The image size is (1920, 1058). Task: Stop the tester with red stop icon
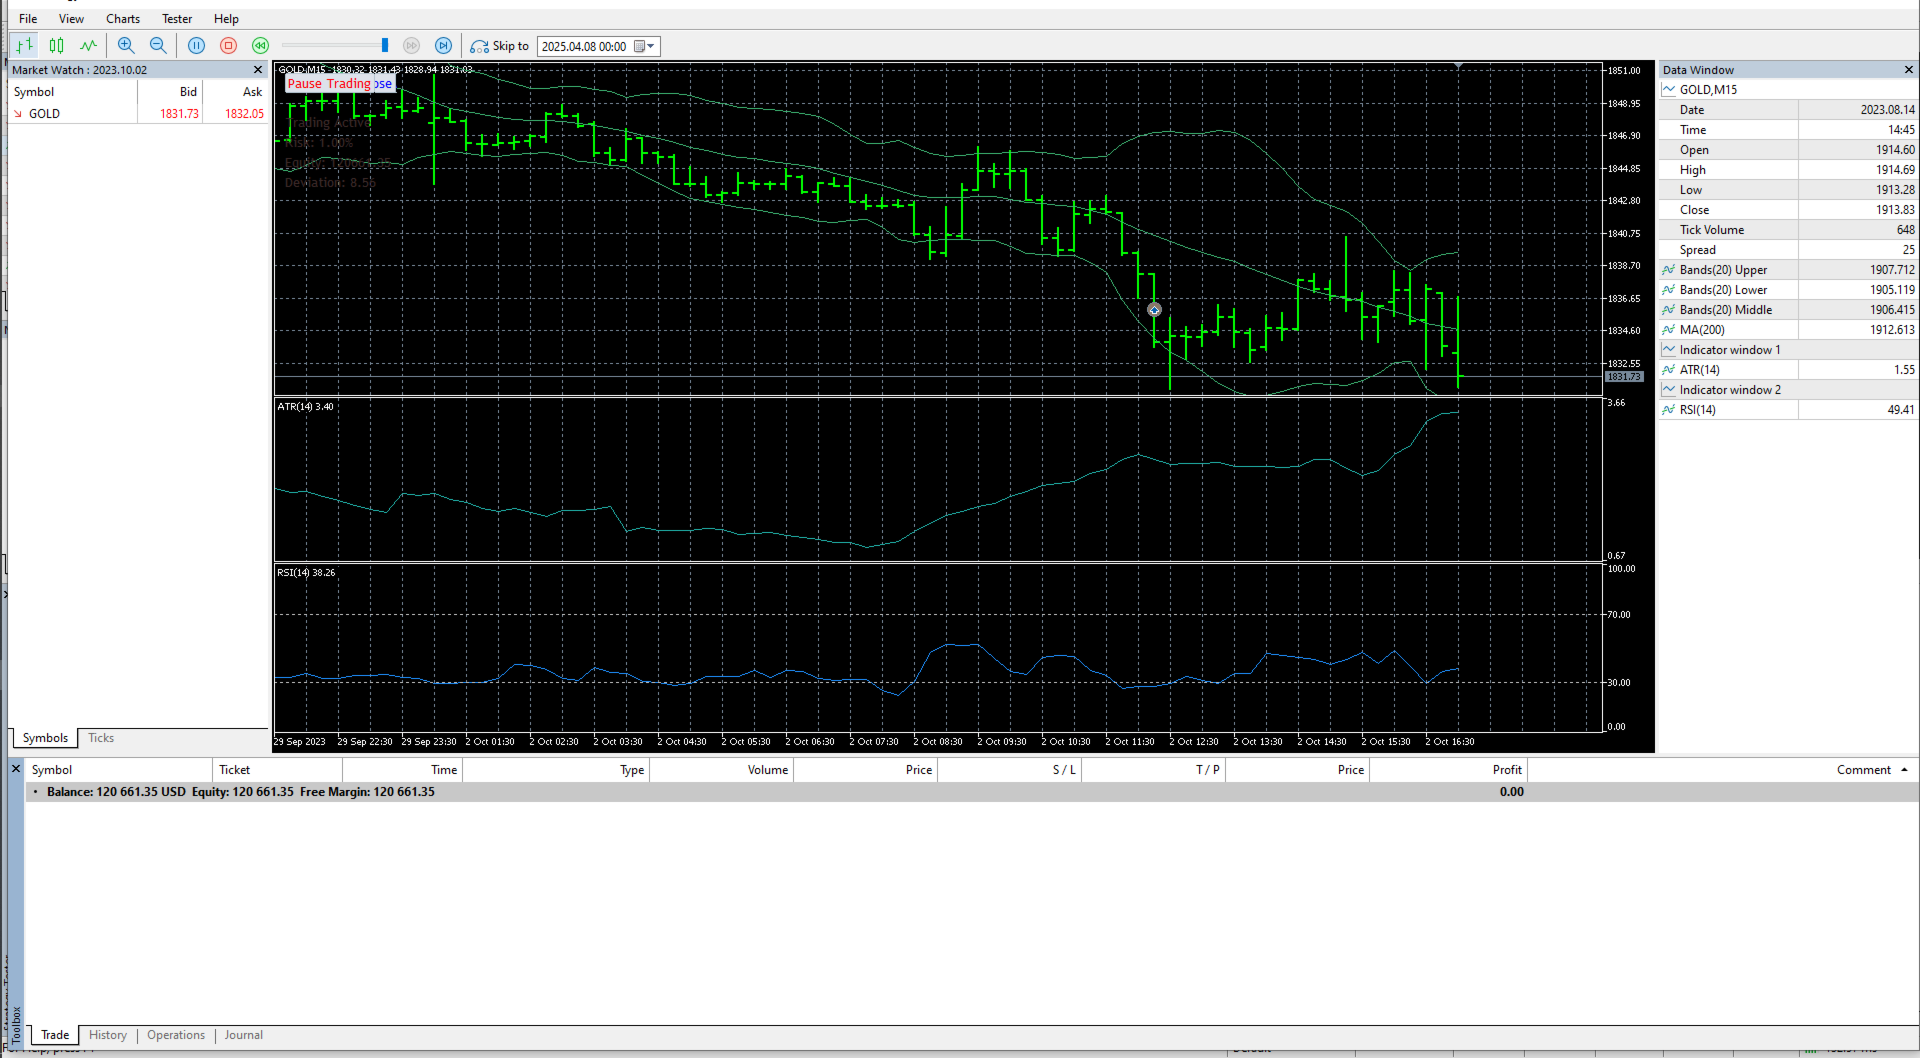tap(229, 45)
